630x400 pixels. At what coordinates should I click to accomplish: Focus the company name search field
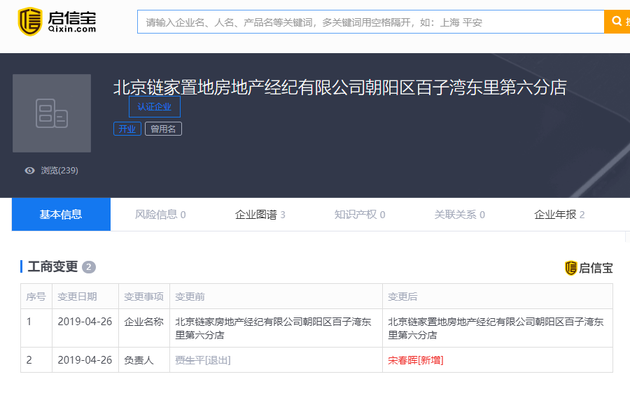tap(370, 22)
